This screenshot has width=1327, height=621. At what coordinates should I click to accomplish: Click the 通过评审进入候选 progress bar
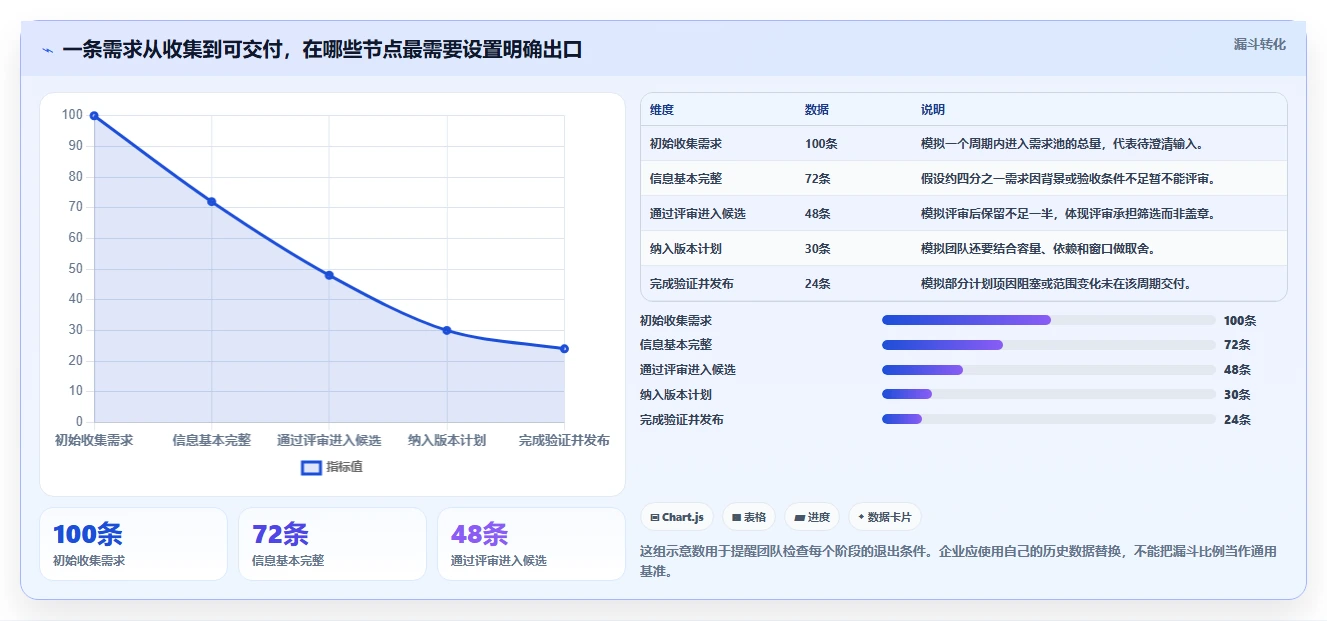point(1049,370)
